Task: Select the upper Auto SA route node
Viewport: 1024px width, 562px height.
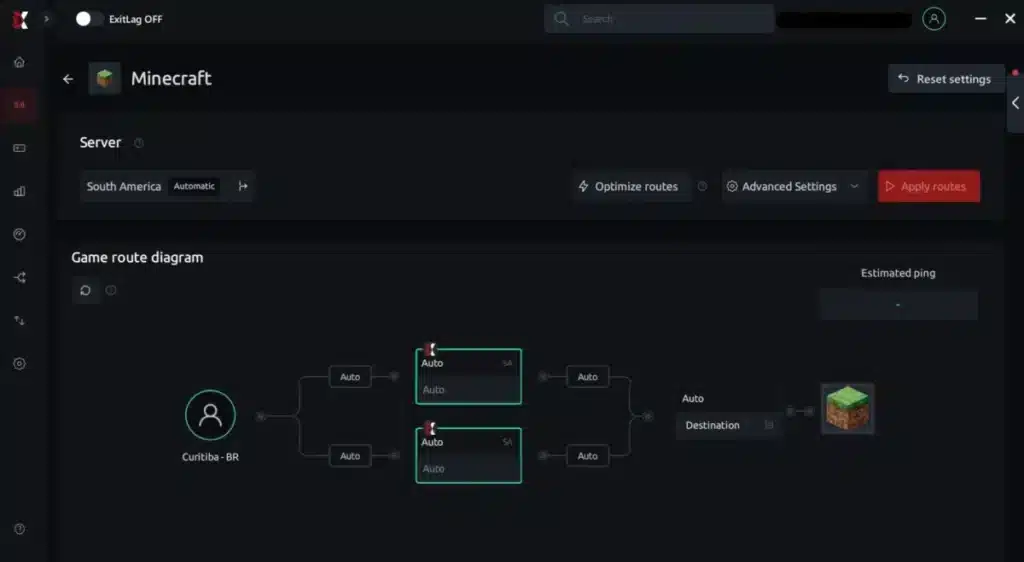Action: [x=468, y=377]
